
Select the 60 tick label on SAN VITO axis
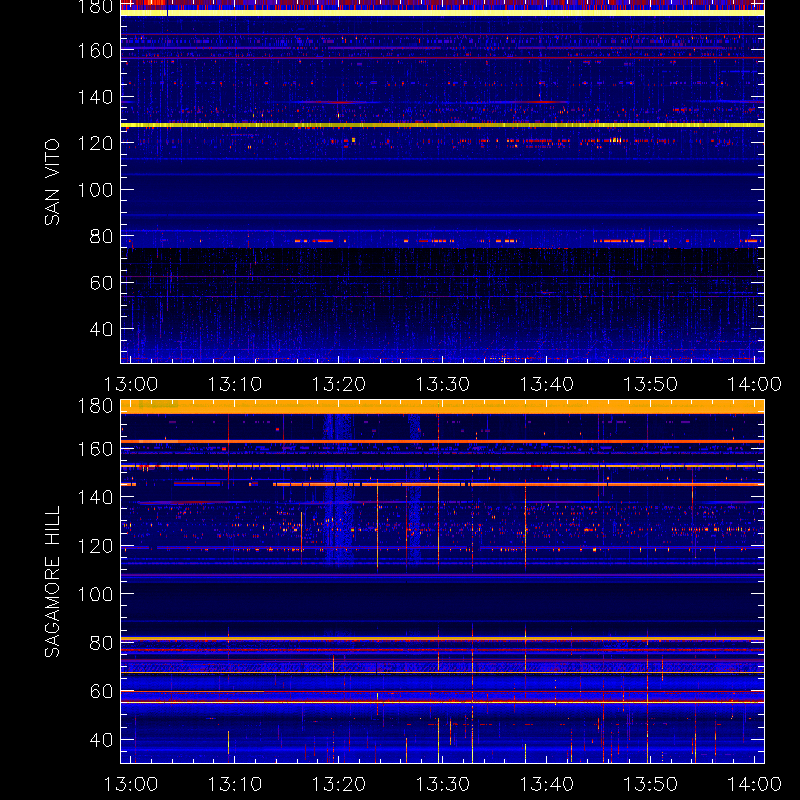coord(101,283)
